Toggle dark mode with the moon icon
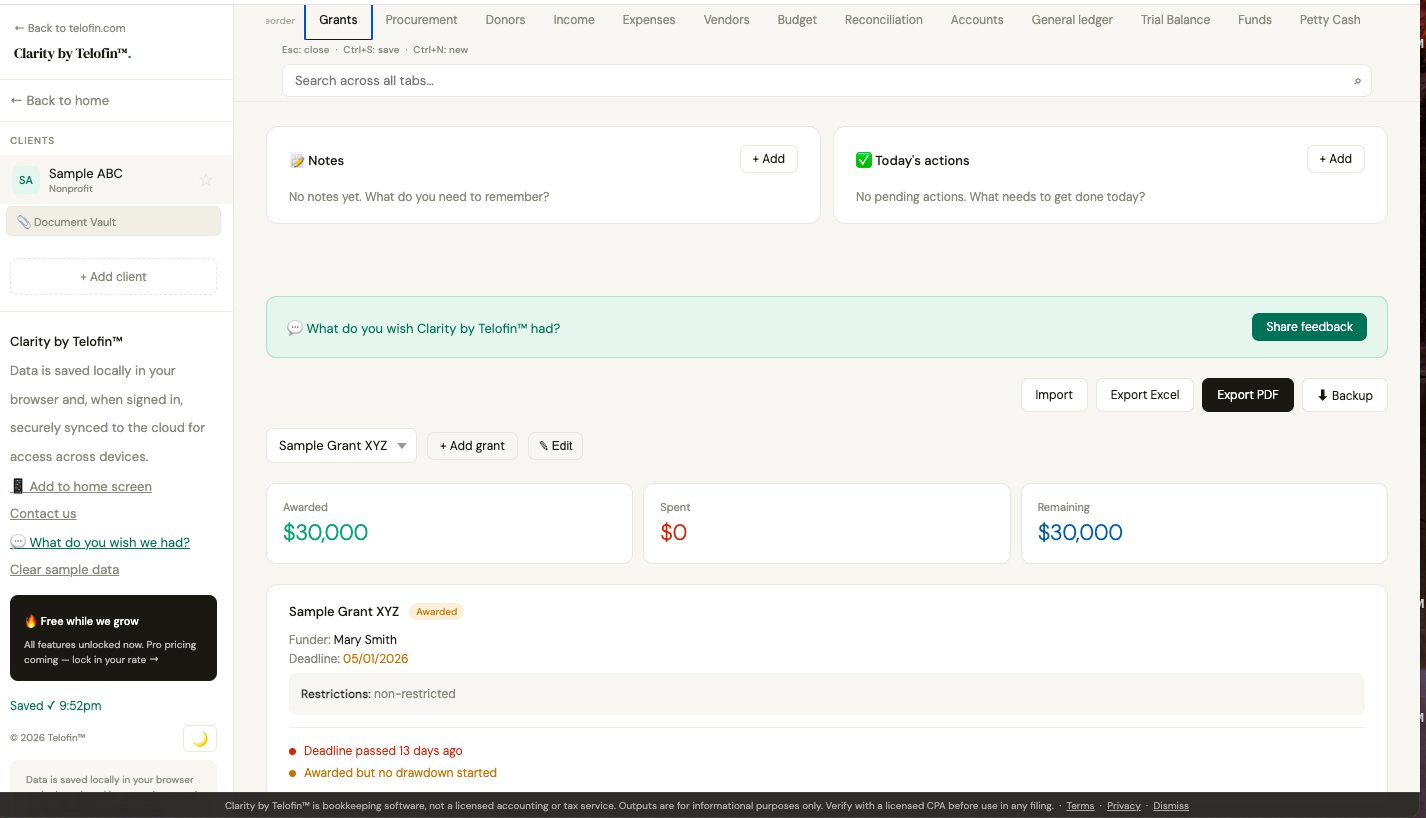The height and width of the screenshot is (818, 1426). click(x=200, y=739)
